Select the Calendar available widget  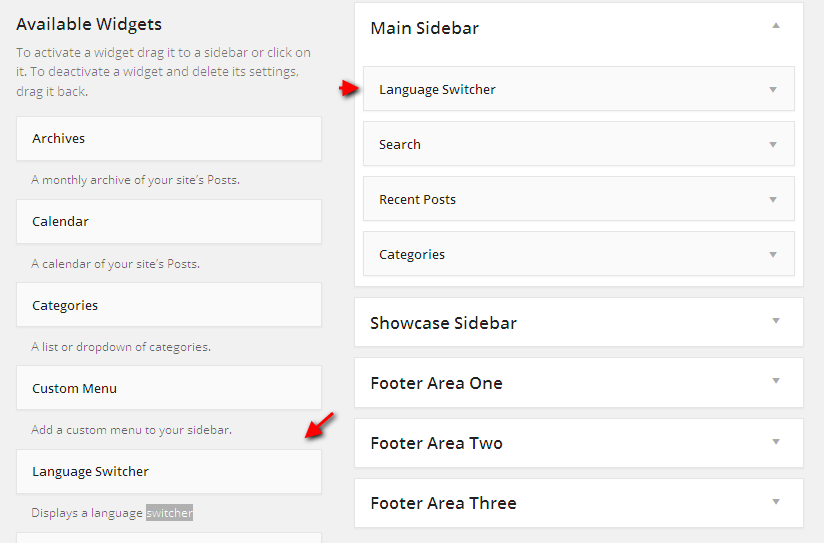coord(169,221)
